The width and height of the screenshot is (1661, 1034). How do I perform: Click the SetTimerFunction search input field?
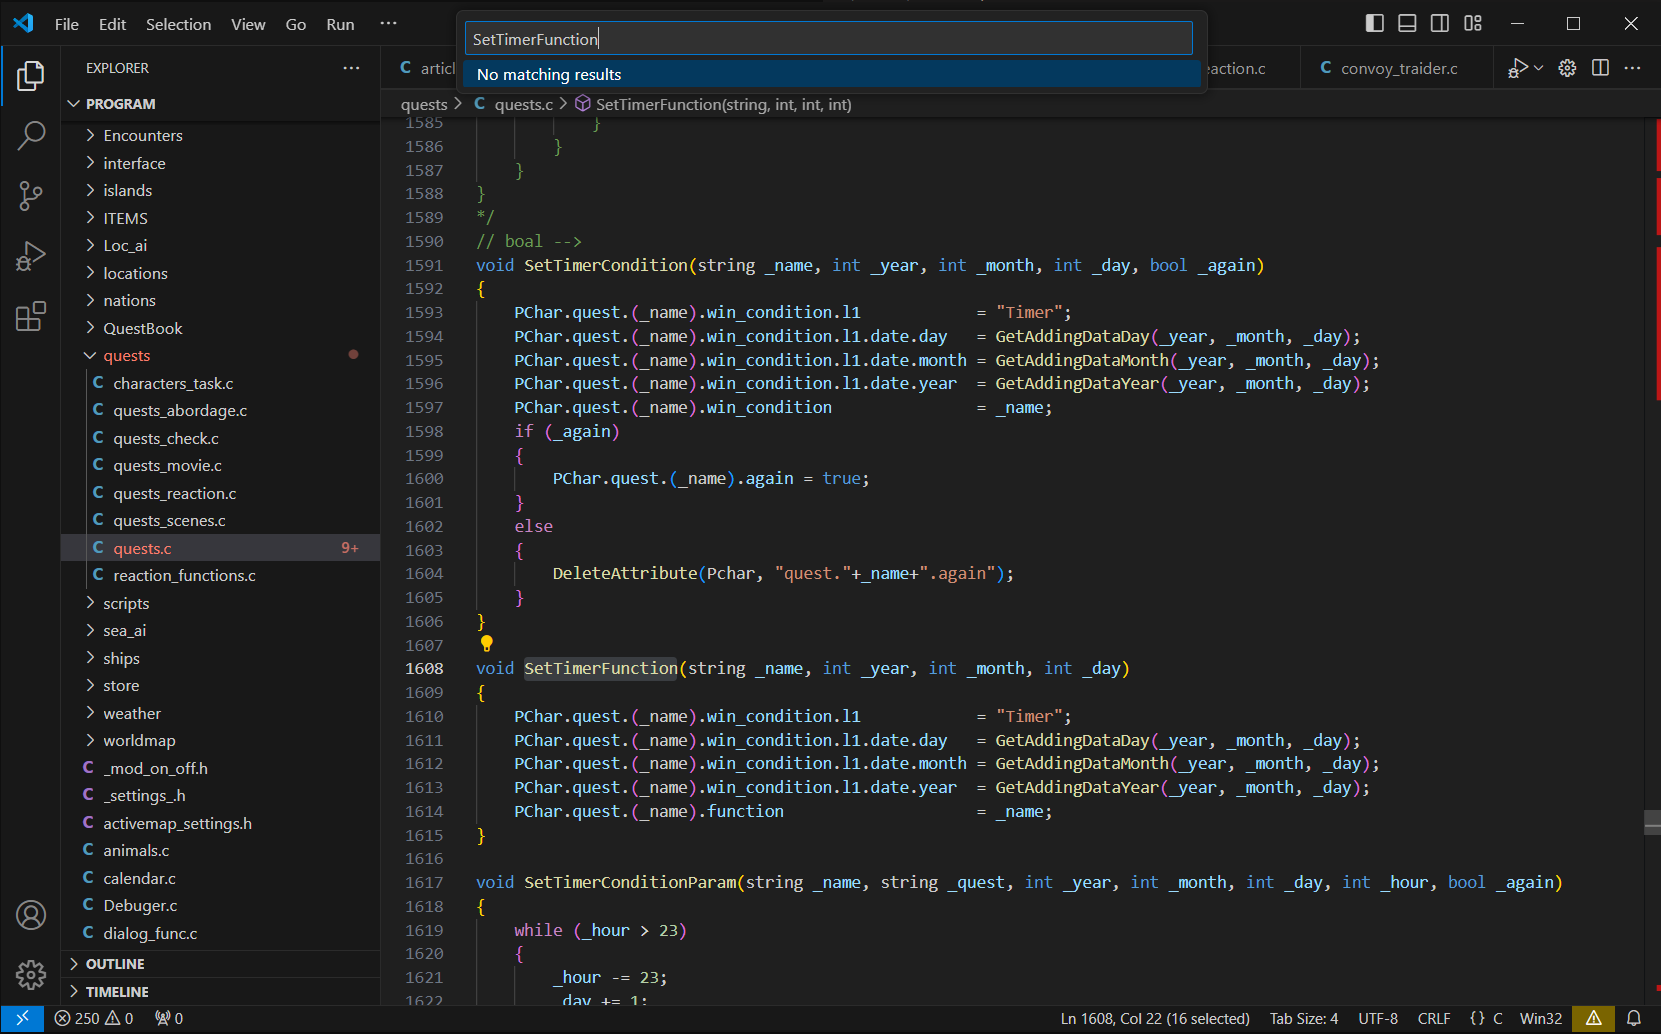[x=828, y=39]
